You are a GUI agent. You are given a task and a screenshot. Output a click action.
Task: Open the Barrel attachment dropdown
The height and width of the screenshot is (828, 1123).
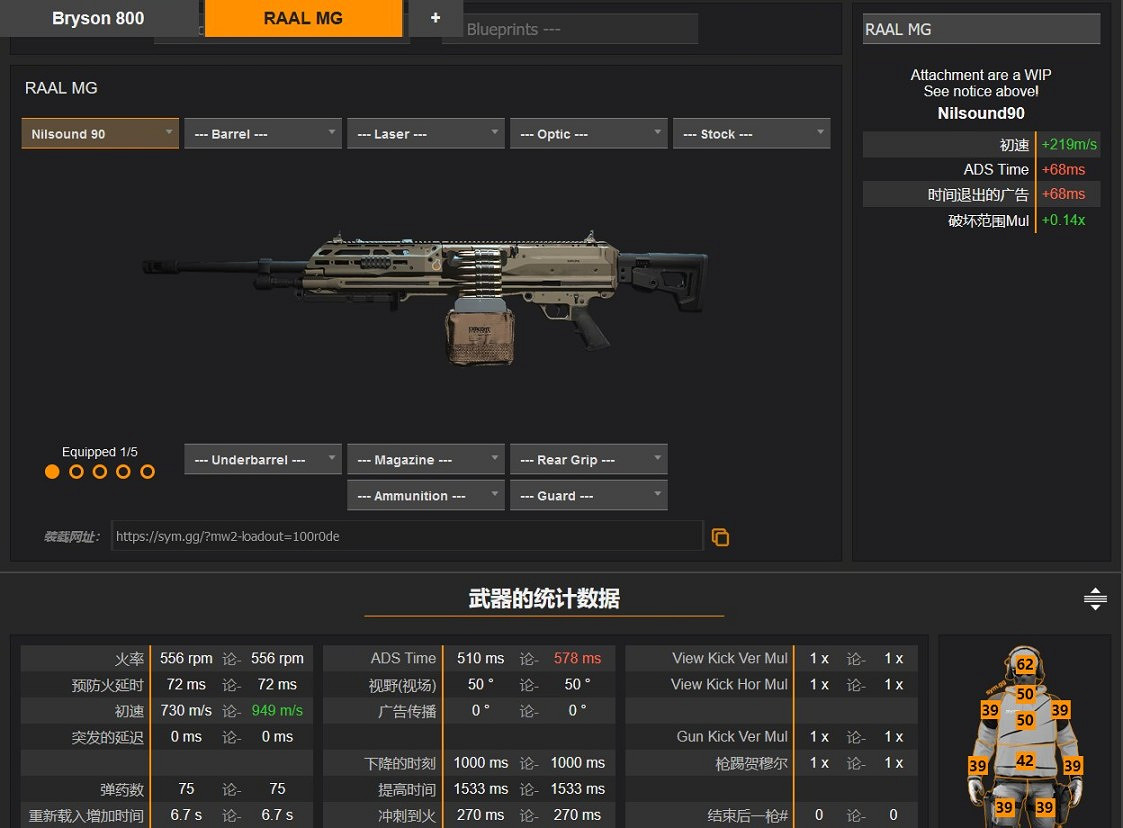[x=263, y=134]
